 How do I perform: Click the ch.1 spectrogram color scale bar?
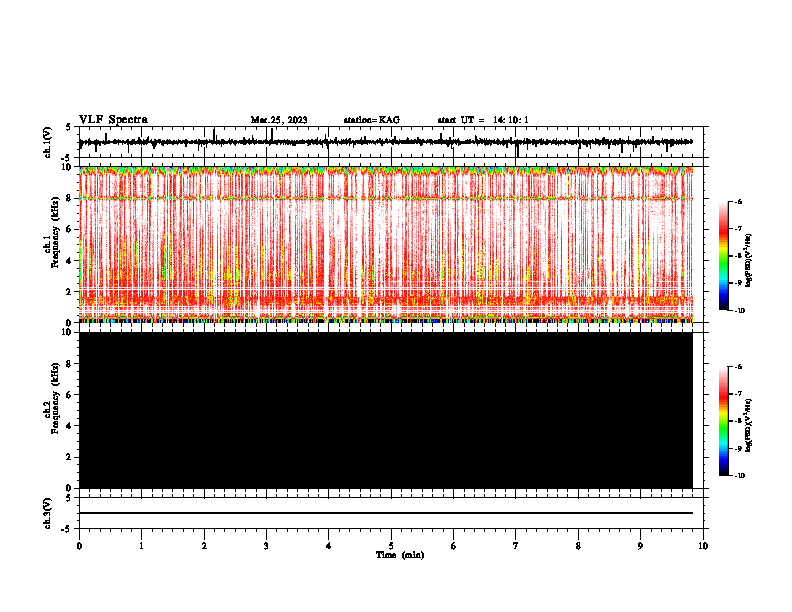coord(724,256)
